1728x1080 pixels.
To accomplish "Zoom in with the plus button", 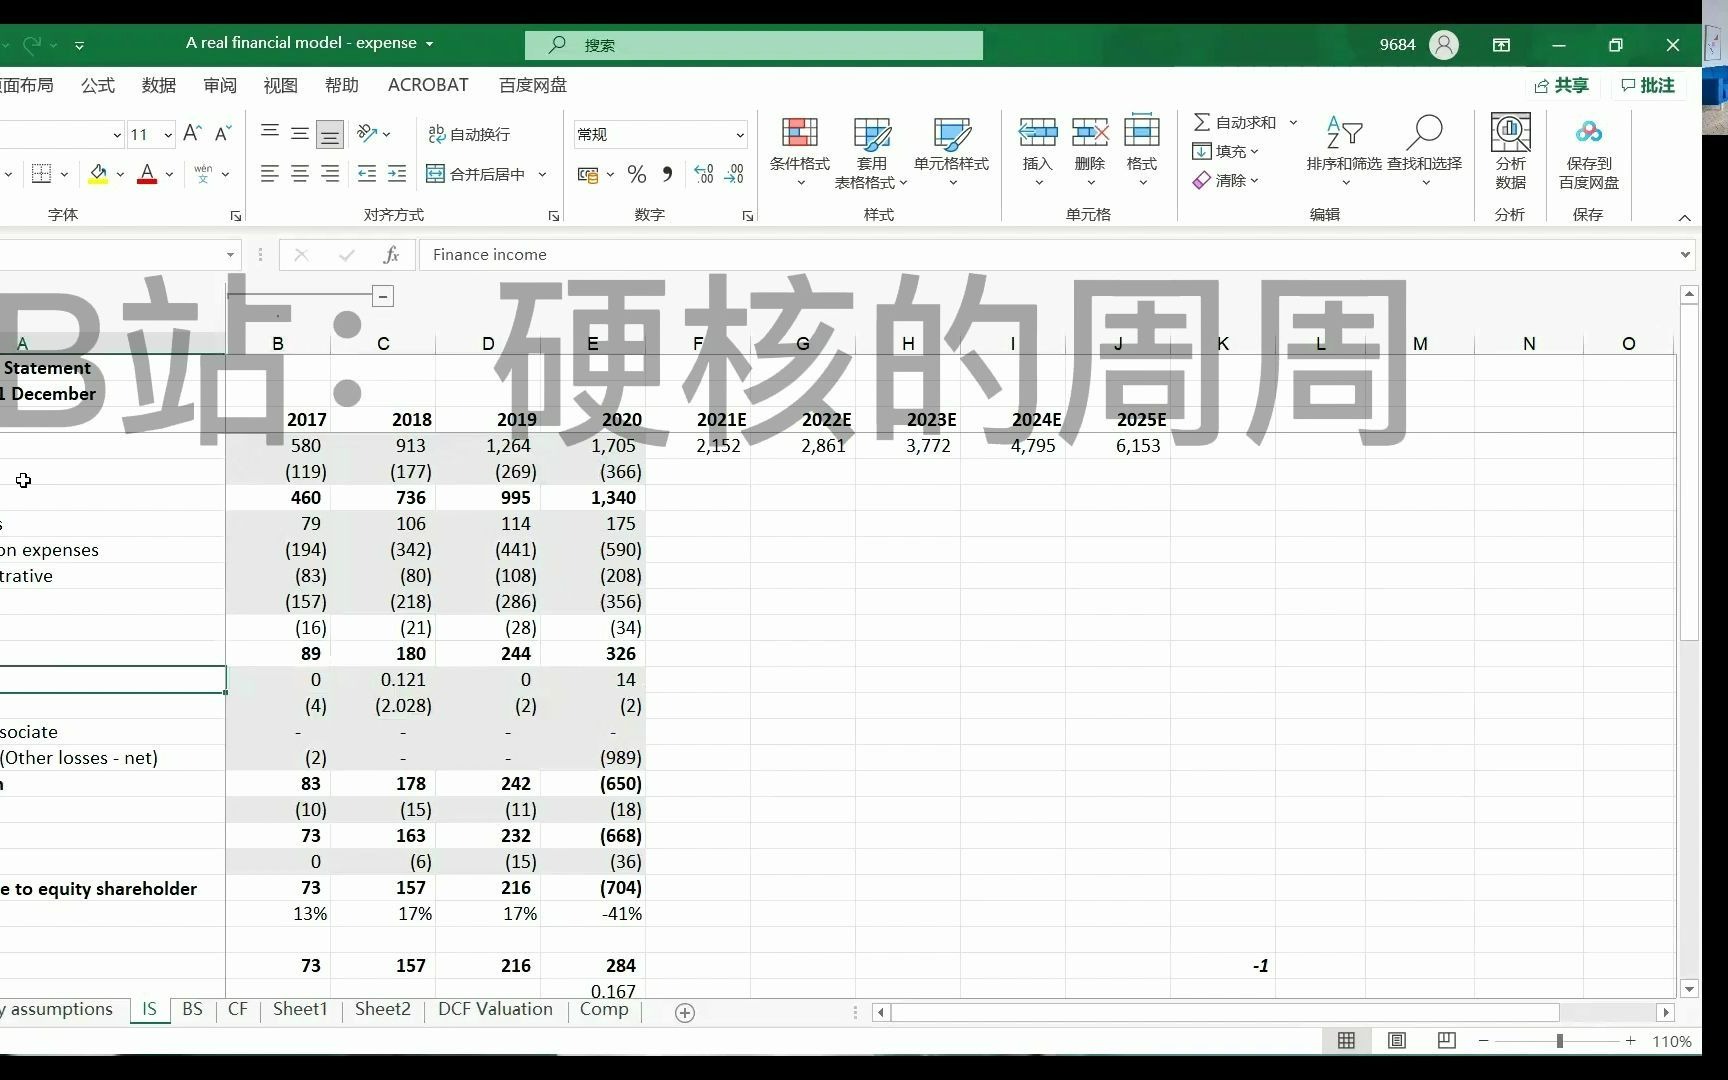I will coord(1630,1041).
